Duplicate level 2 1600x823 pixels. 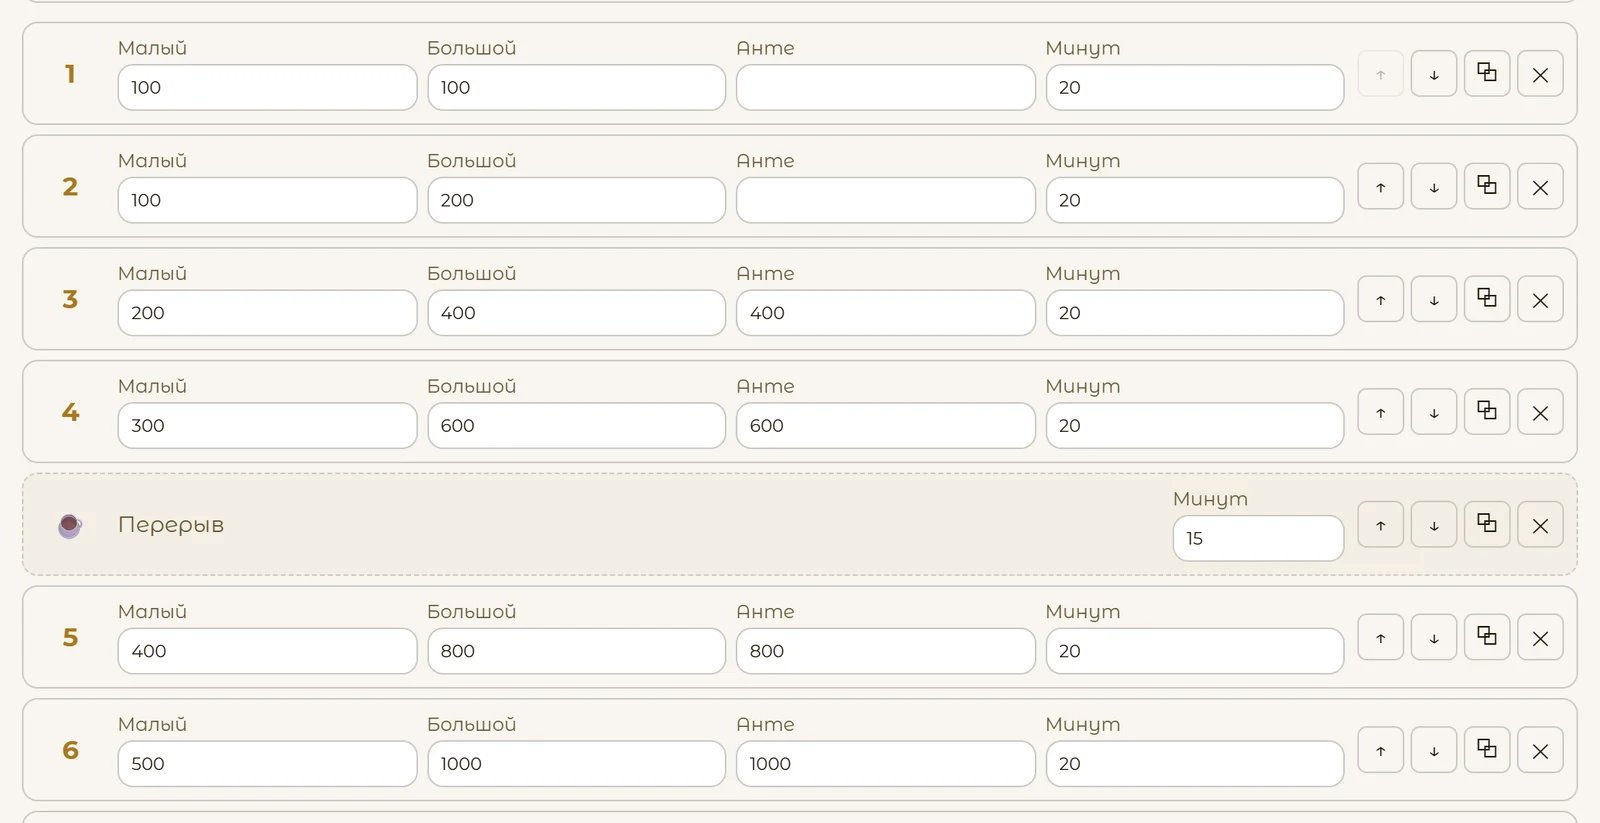[x=1487, y=187]
